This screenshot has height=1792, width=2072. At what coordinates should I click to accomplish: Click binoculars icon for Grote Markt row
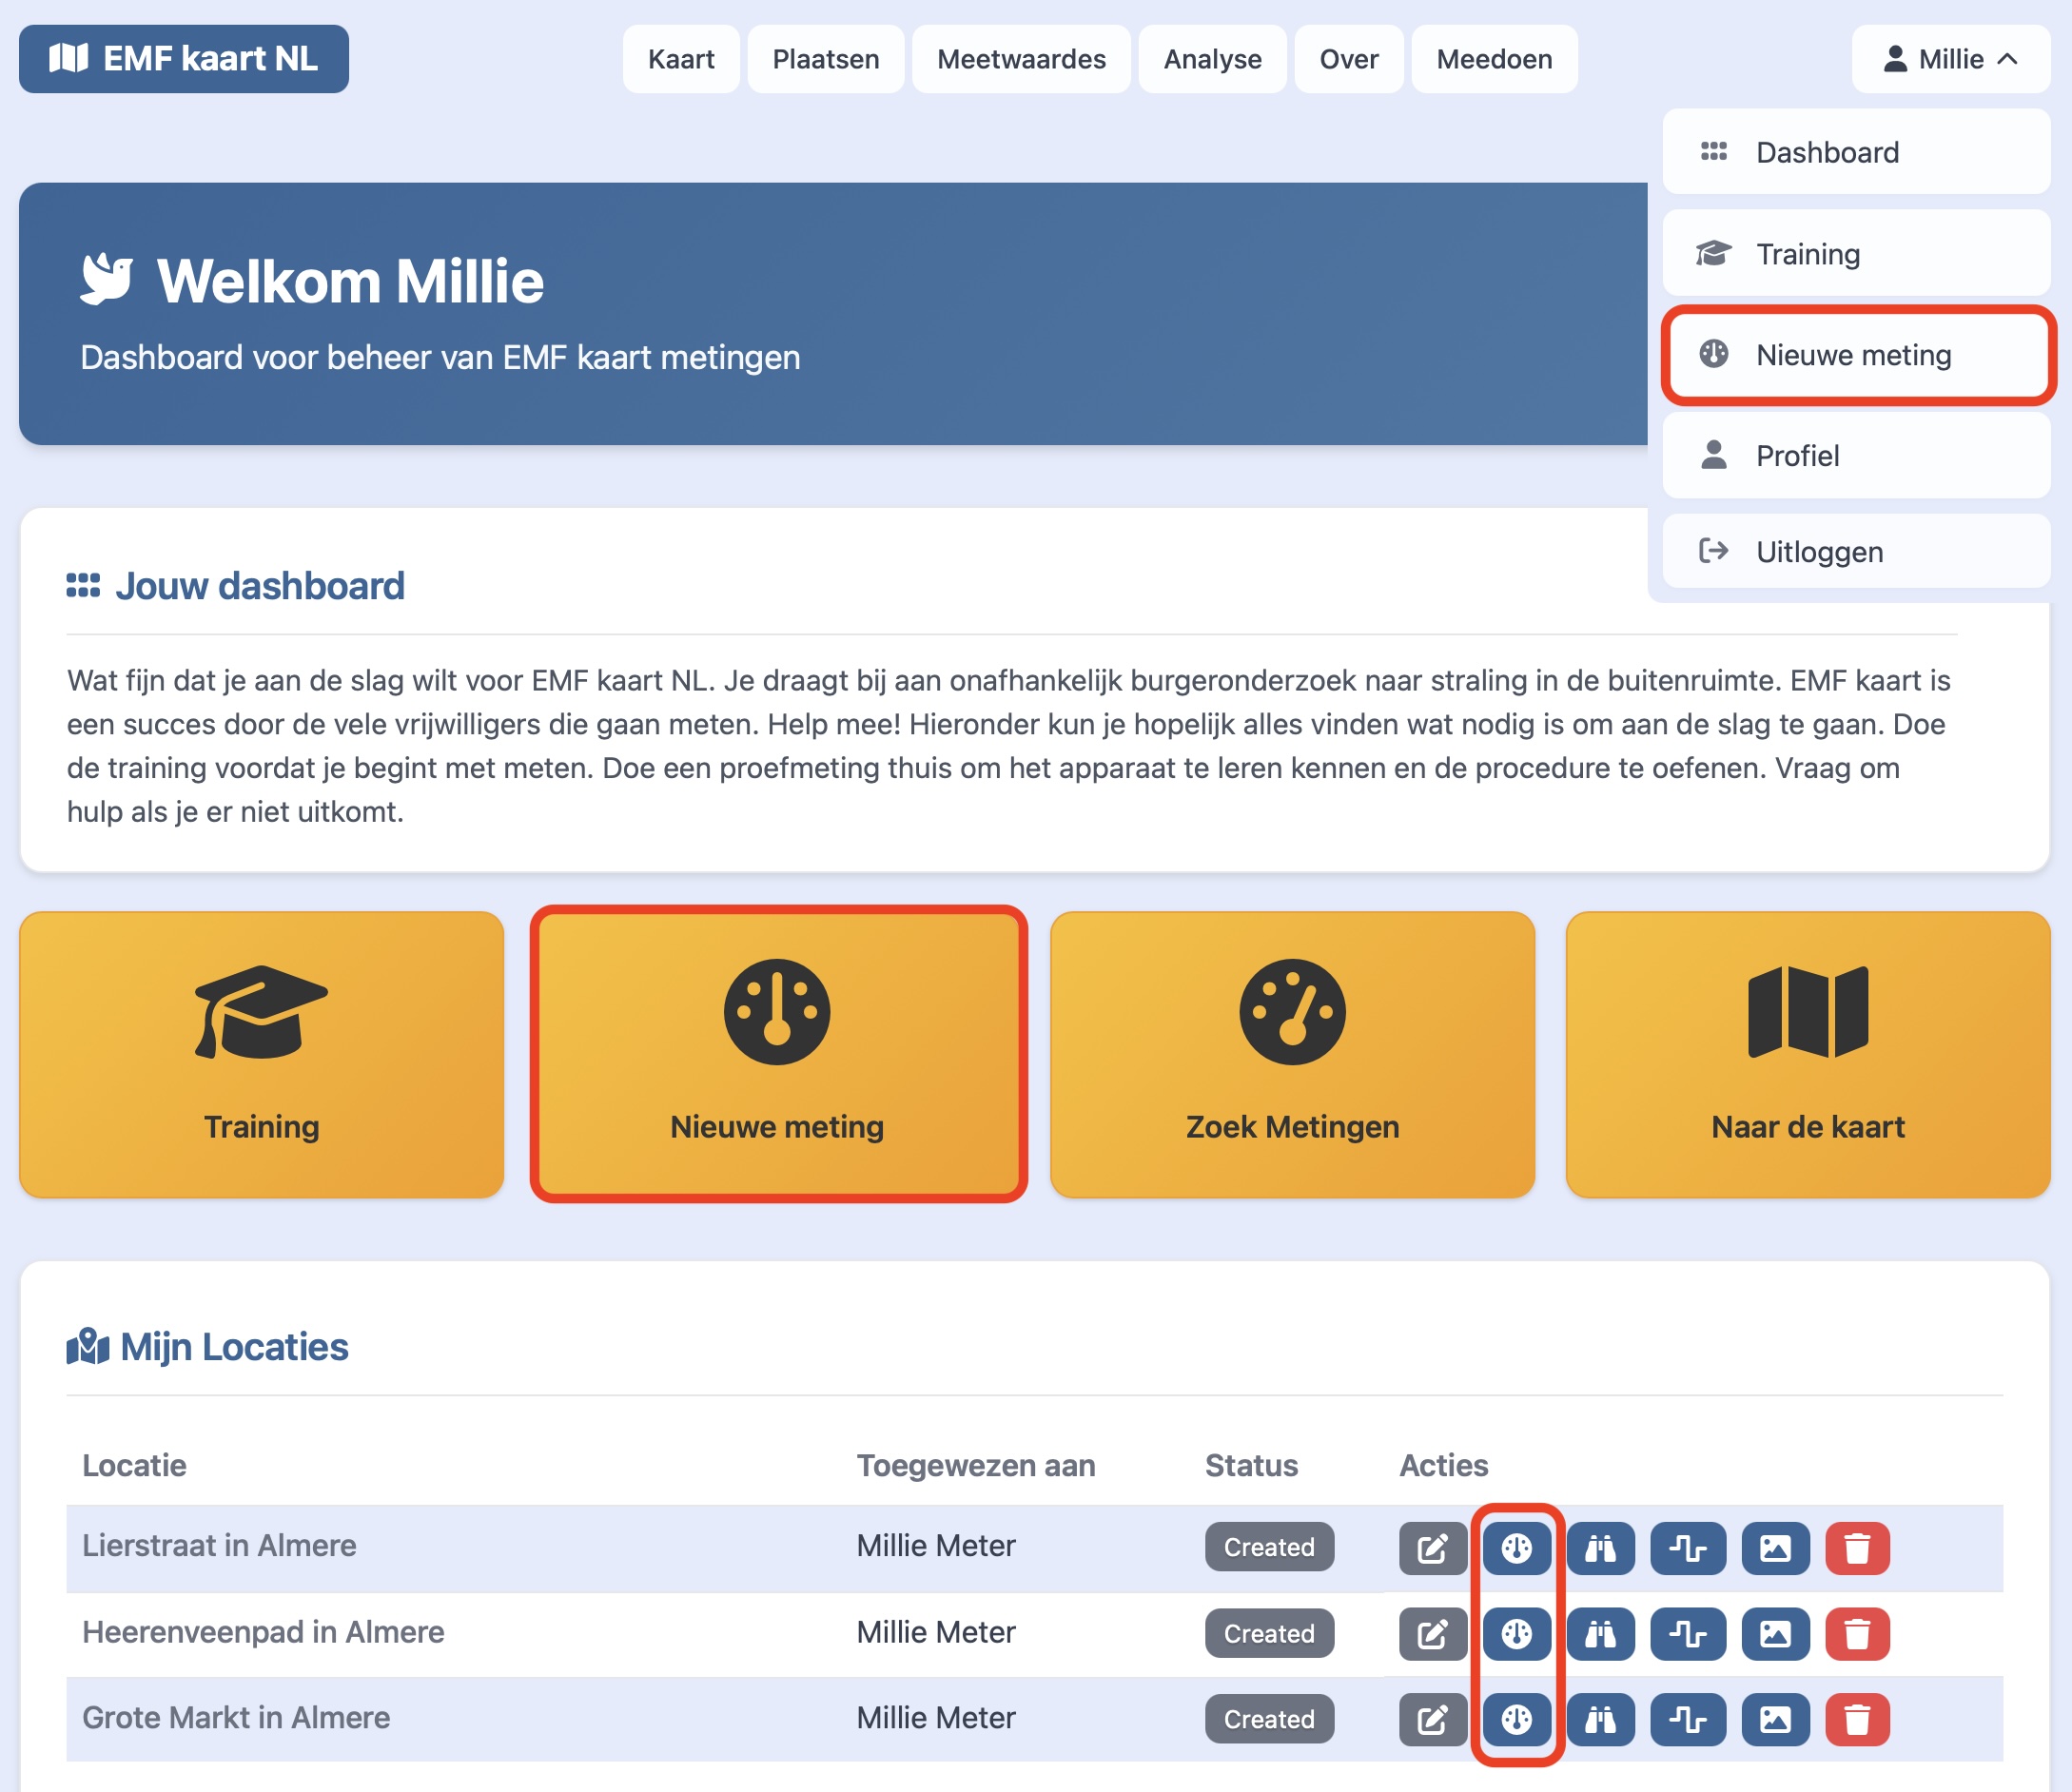[1600, 1719]
